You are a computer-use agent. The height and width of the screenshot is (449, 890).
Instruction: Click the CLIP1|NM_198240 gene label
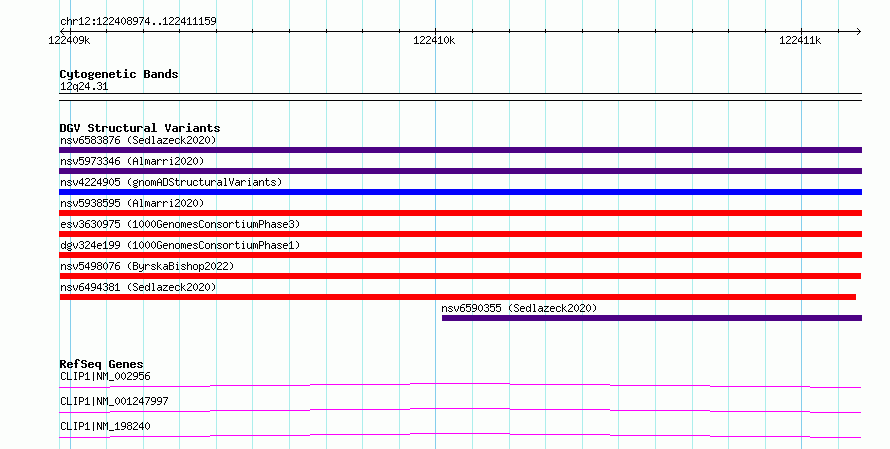(106, 426)
